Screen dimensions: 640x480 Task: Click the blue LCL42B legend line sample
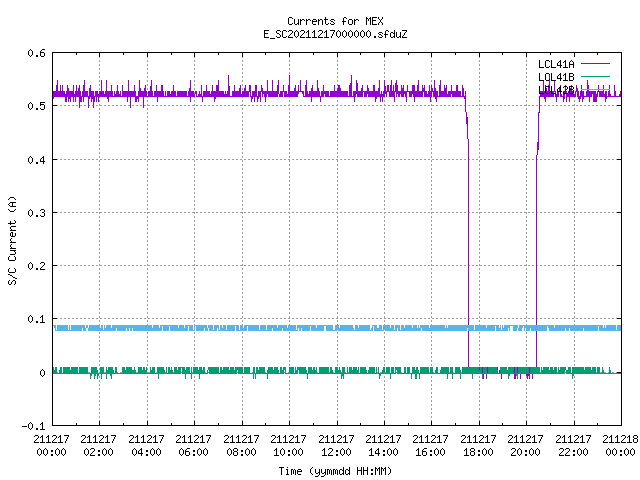[595, 89]
